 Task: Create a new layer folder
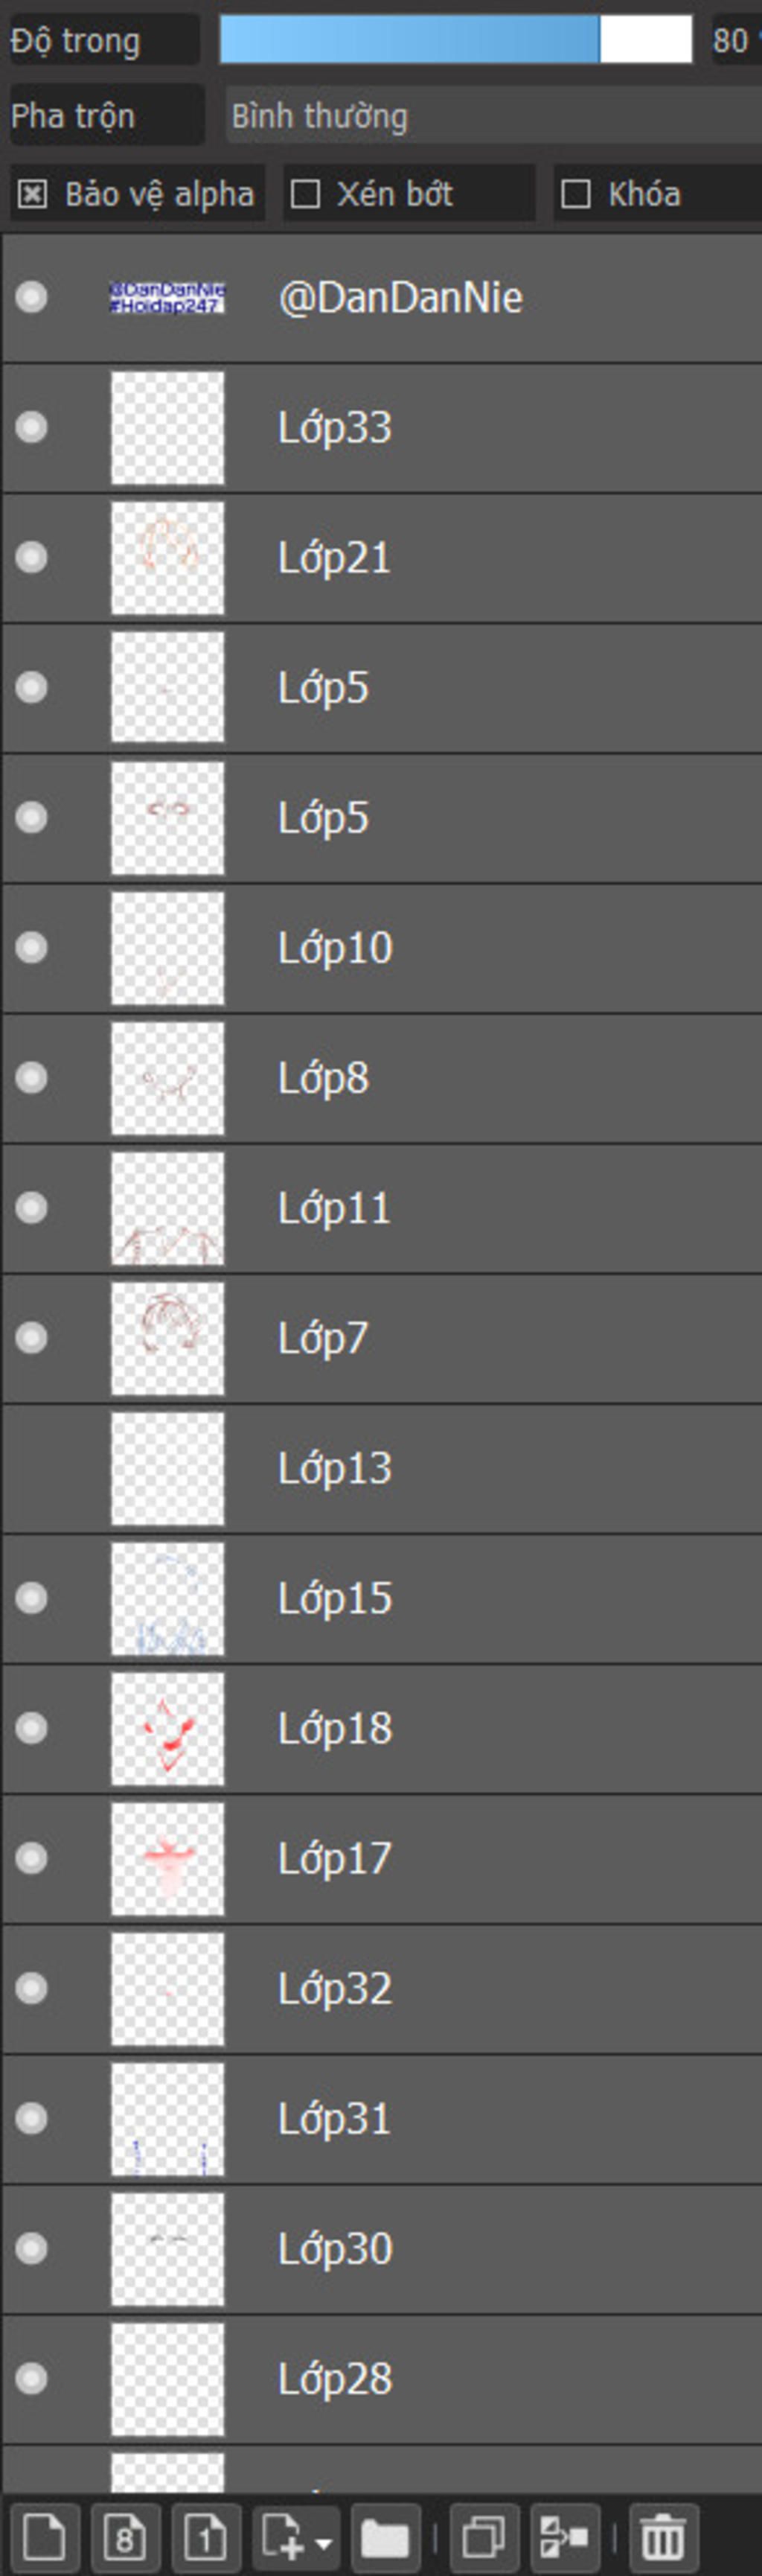pyautogui.click(x=384, y=2536)
